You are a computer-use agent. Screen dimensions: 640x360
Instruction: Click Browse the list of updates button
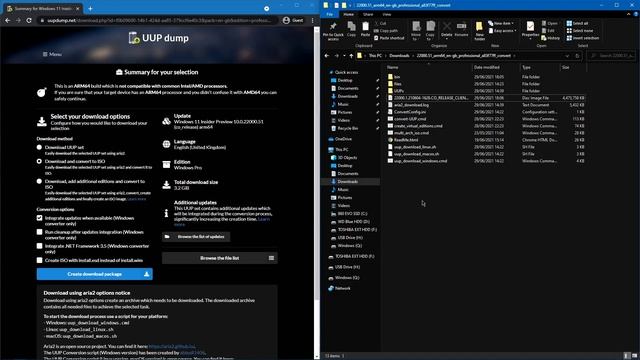tap(196, 237)
